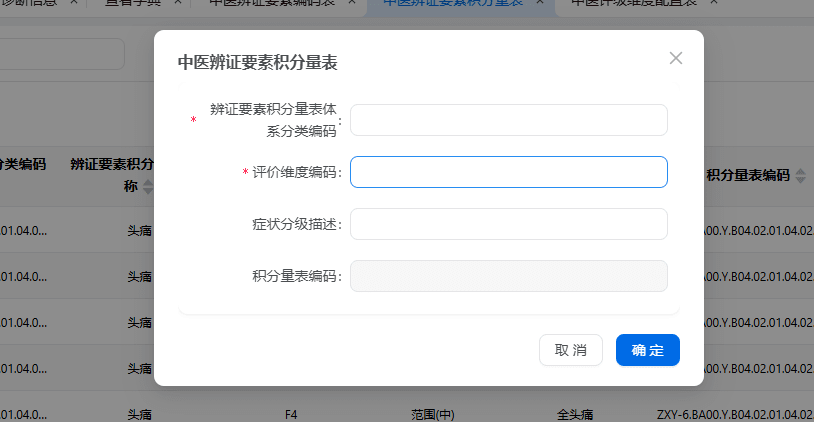
Task: Click the disabled 积分量表编码 field
Action: [509, 276]
